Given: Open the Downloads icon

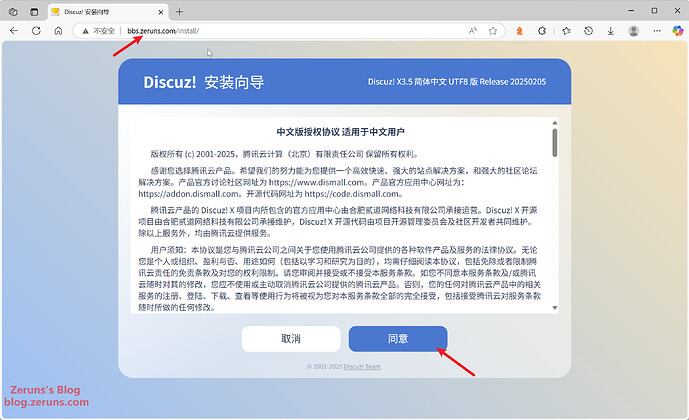Looking at the screenshot, I should (610, 31).
